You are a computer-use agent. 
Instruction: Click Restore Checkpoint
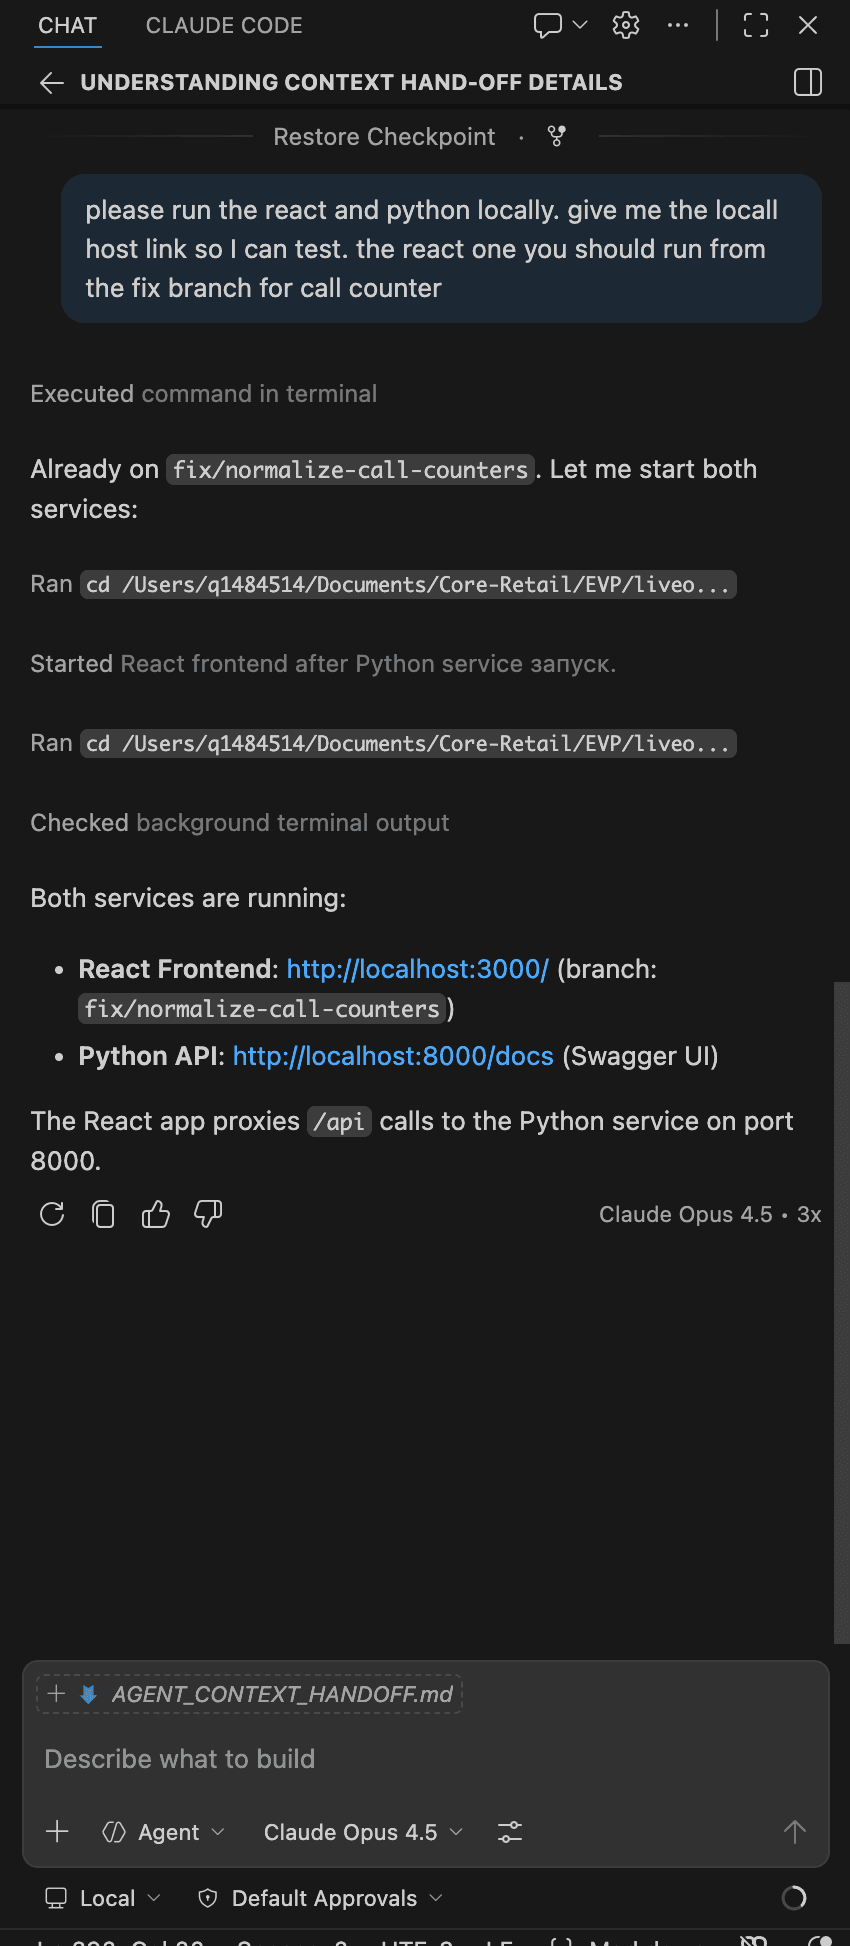point(384,136)
